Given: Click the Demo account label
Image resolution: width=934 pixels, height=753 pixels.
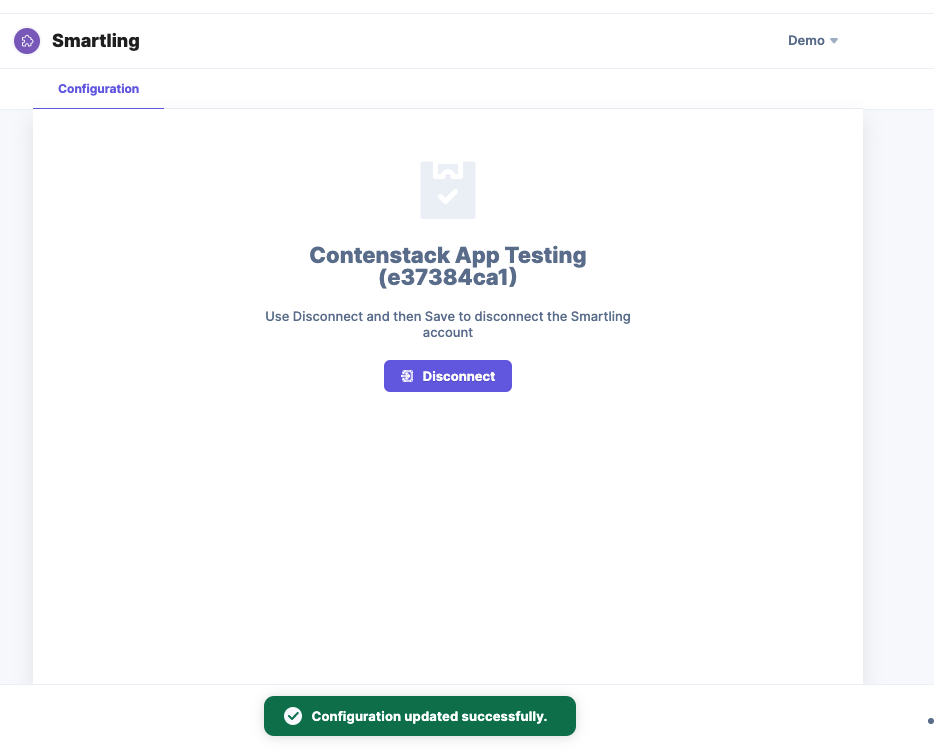Looking at the screenshot, I should pyautogui.click(x=805, y=41).
